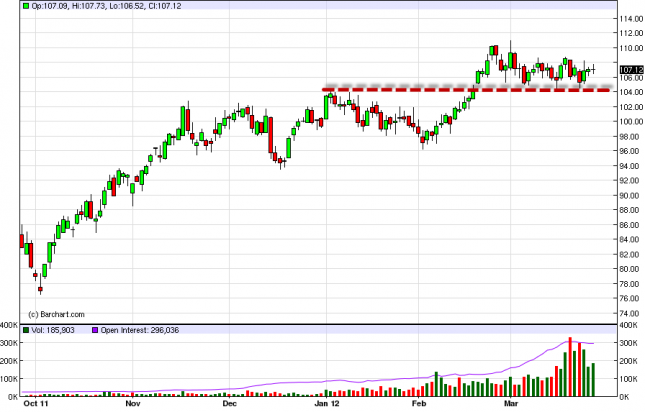Click the 98.00 price axis label
This screenshot has width=645, height=412.
click(x=631, y=137)
